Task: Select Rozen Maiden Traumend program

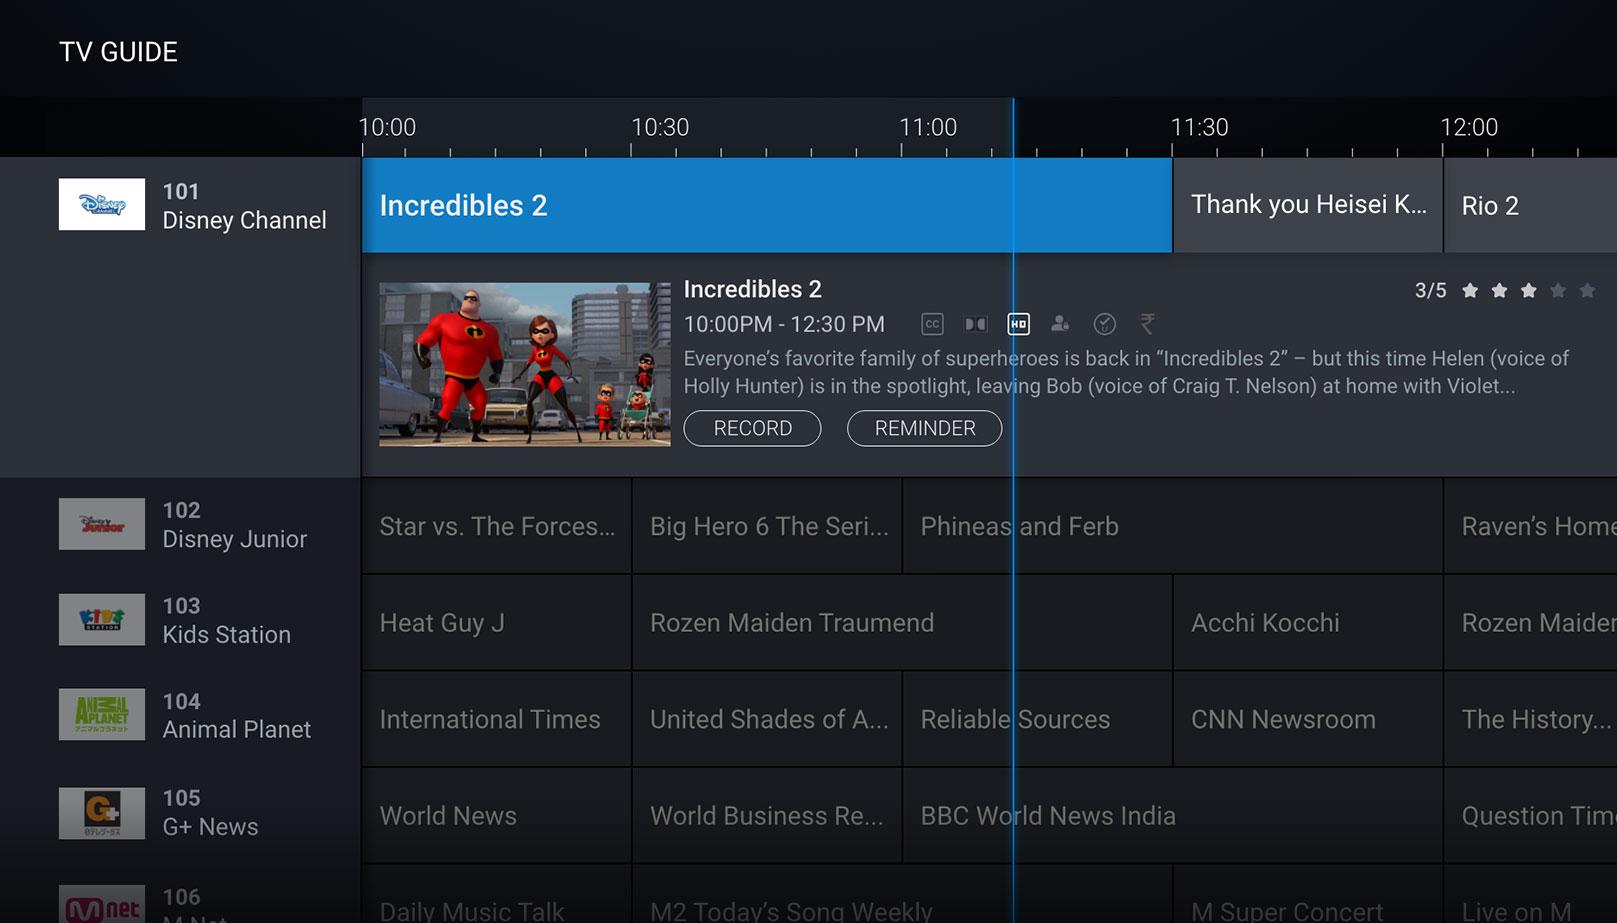Action: pyautogui.click(x=902, y=622)
